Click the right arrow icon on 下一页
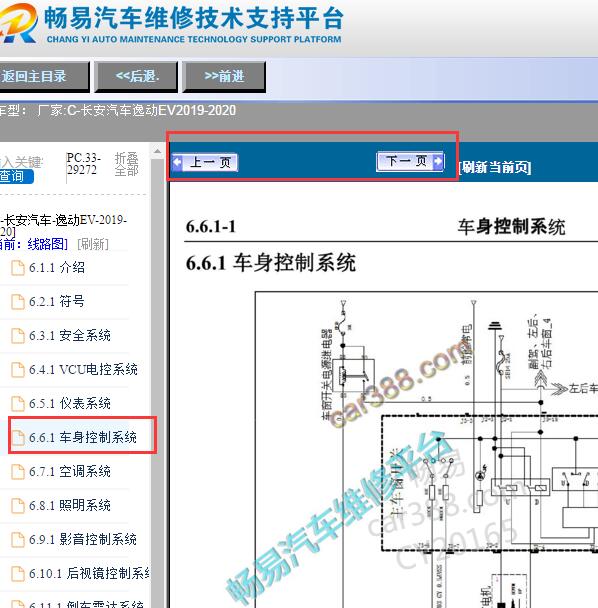Viewport: 598px width, 608px height. (438, 161)
